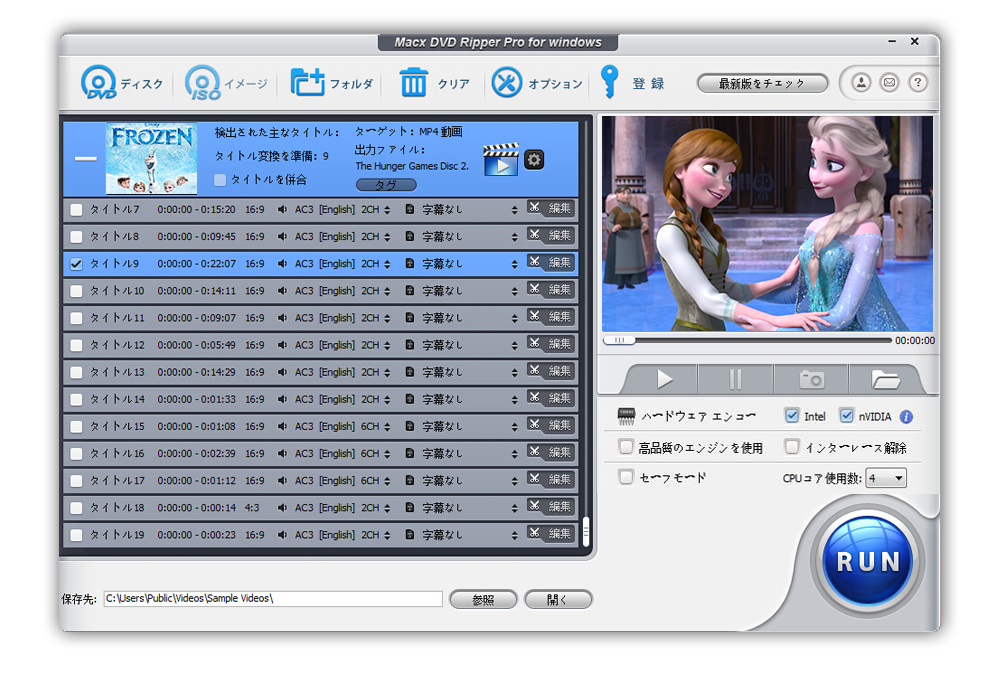Screen dimensions: 1000x693
Task: Open audio track selector for タイトル7
Action: coord(386,210)
